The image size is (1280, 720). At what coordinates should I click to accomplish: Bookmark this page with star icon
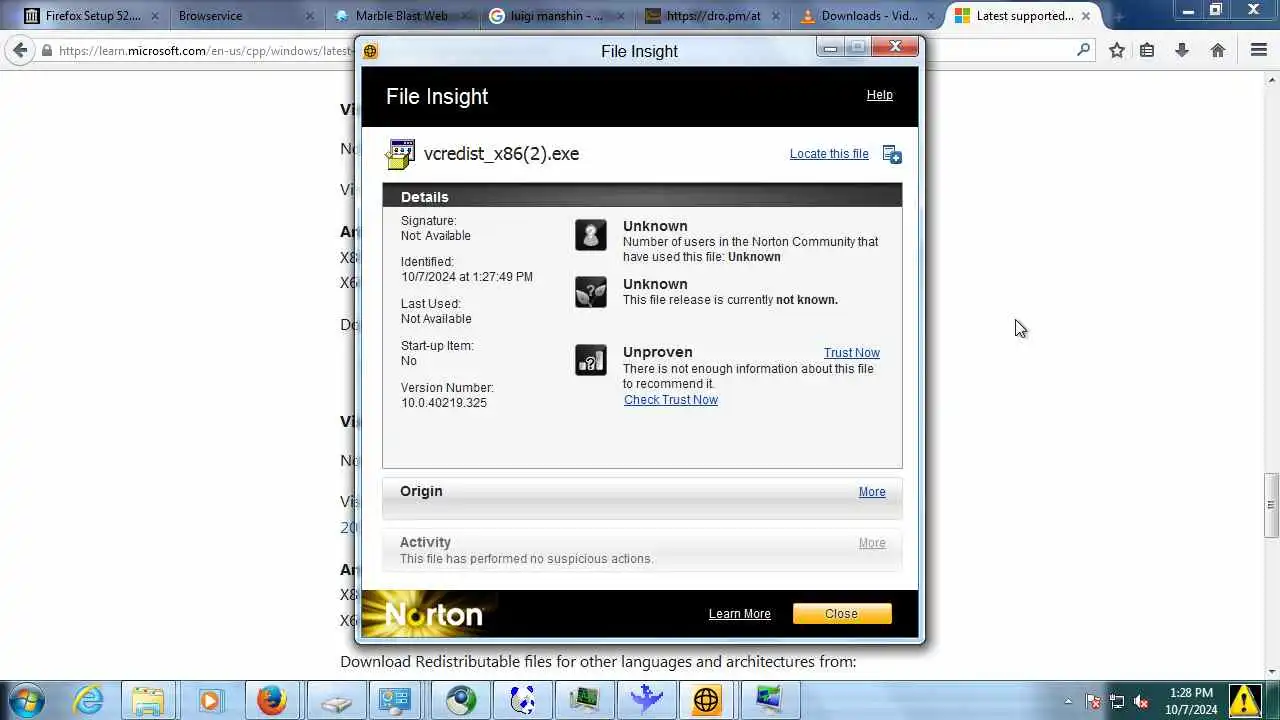(1117, 50)
